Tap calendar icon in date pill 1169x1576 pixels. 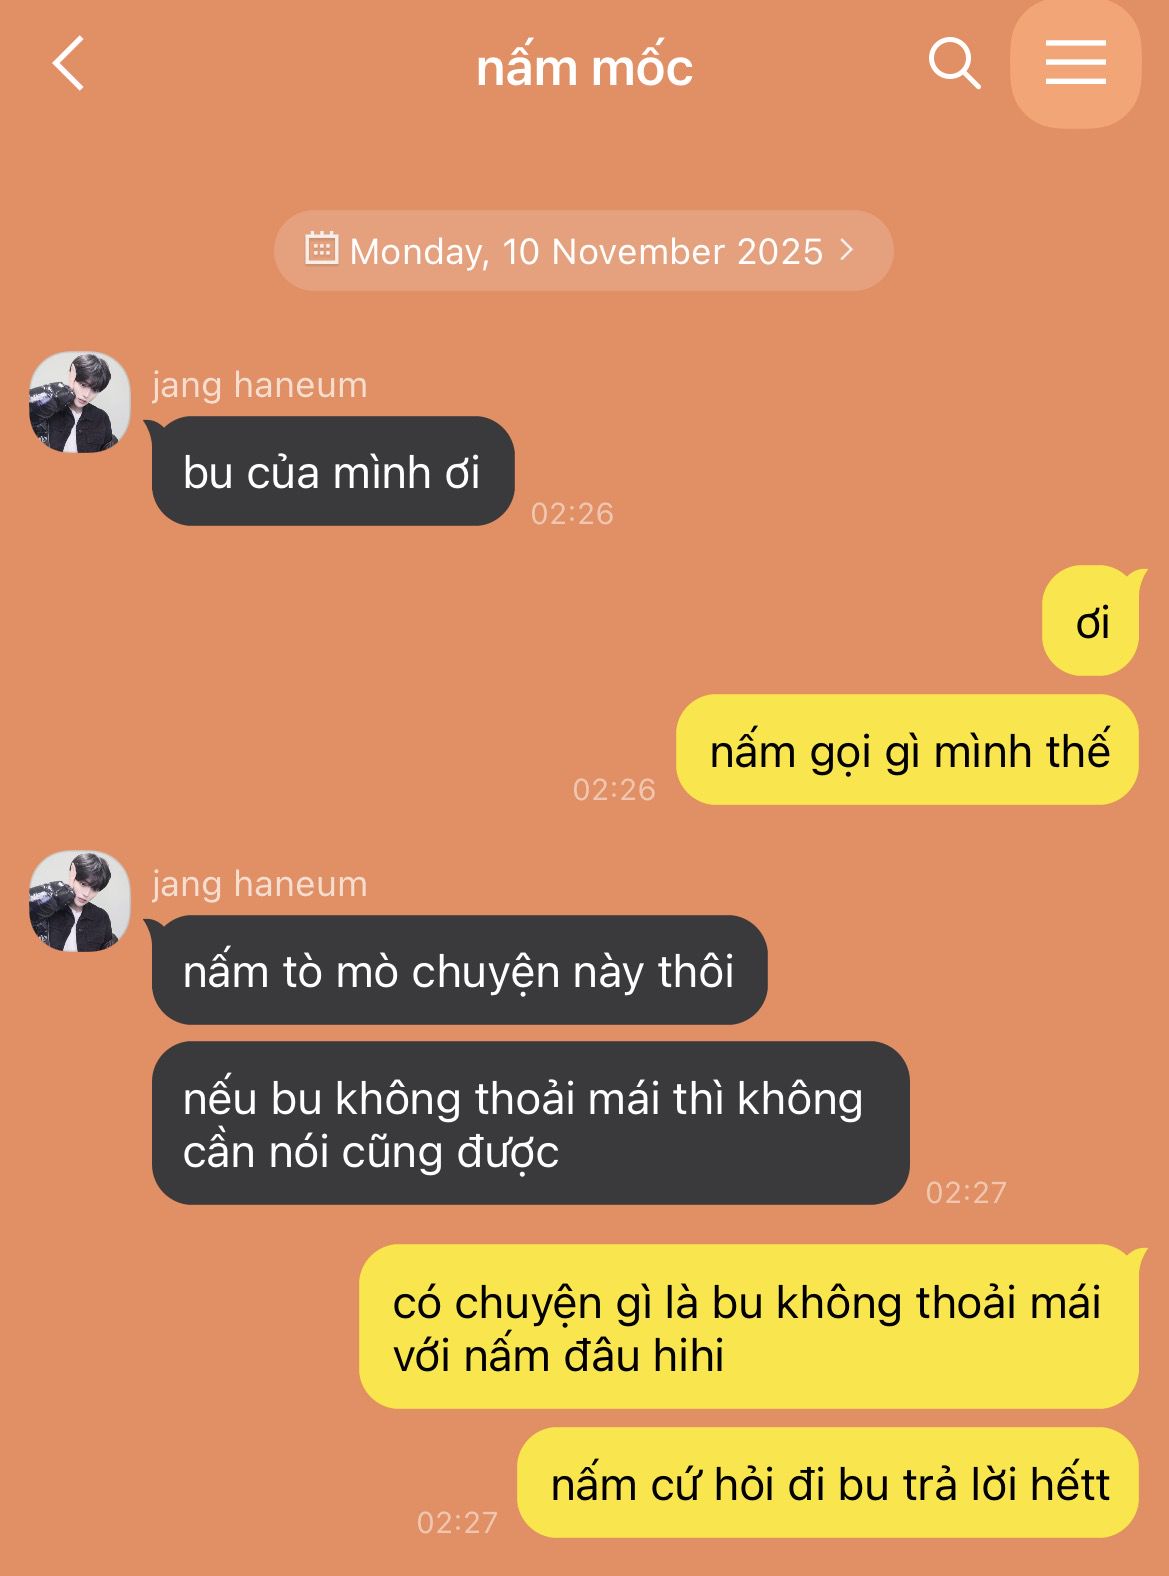tap(321, 248)
